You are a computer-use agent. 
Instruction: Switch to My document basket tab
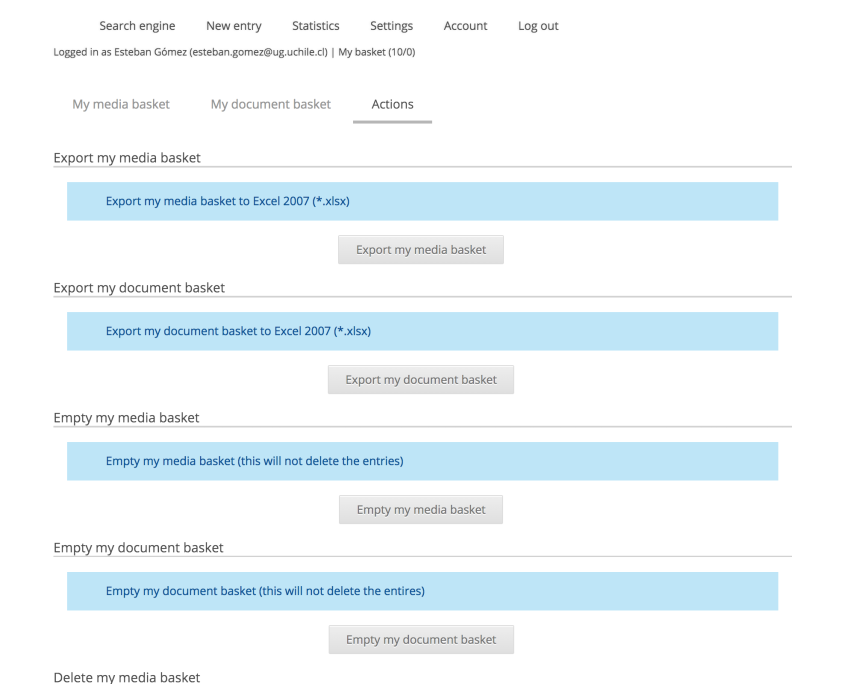tap(271, 105)
